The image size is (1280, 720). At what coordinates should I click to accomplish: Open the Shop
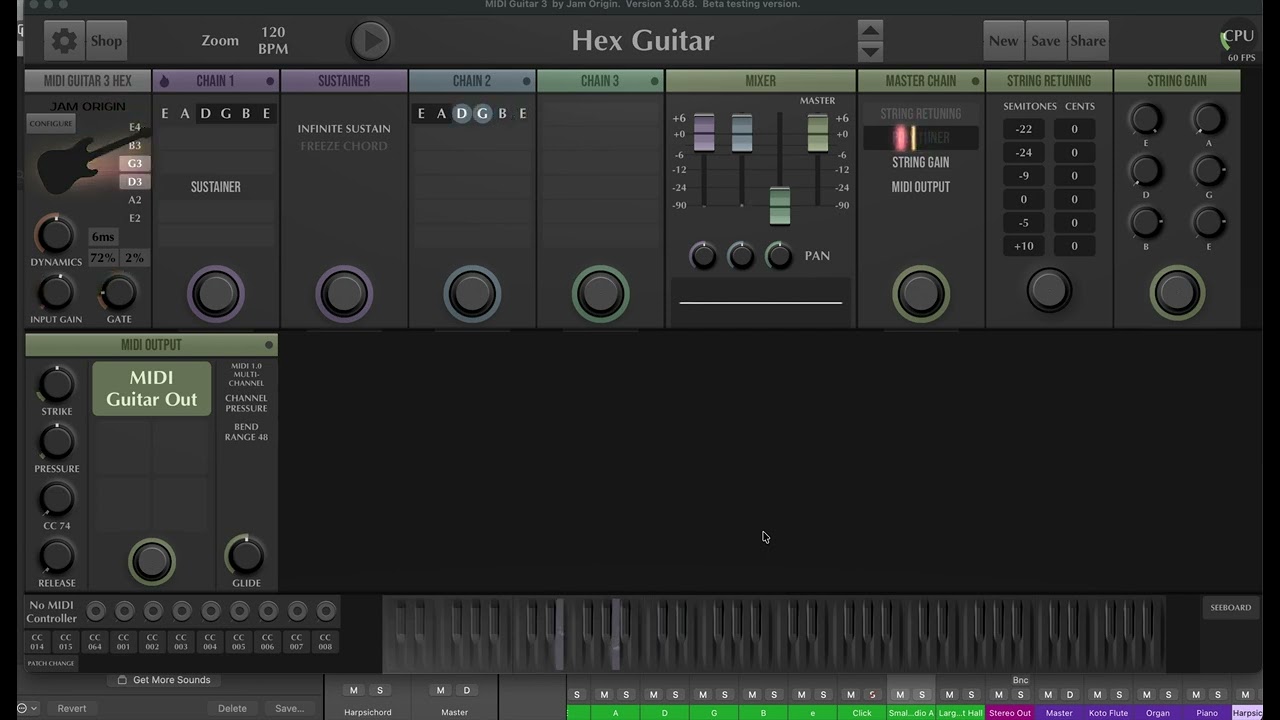tap(106, 41)
